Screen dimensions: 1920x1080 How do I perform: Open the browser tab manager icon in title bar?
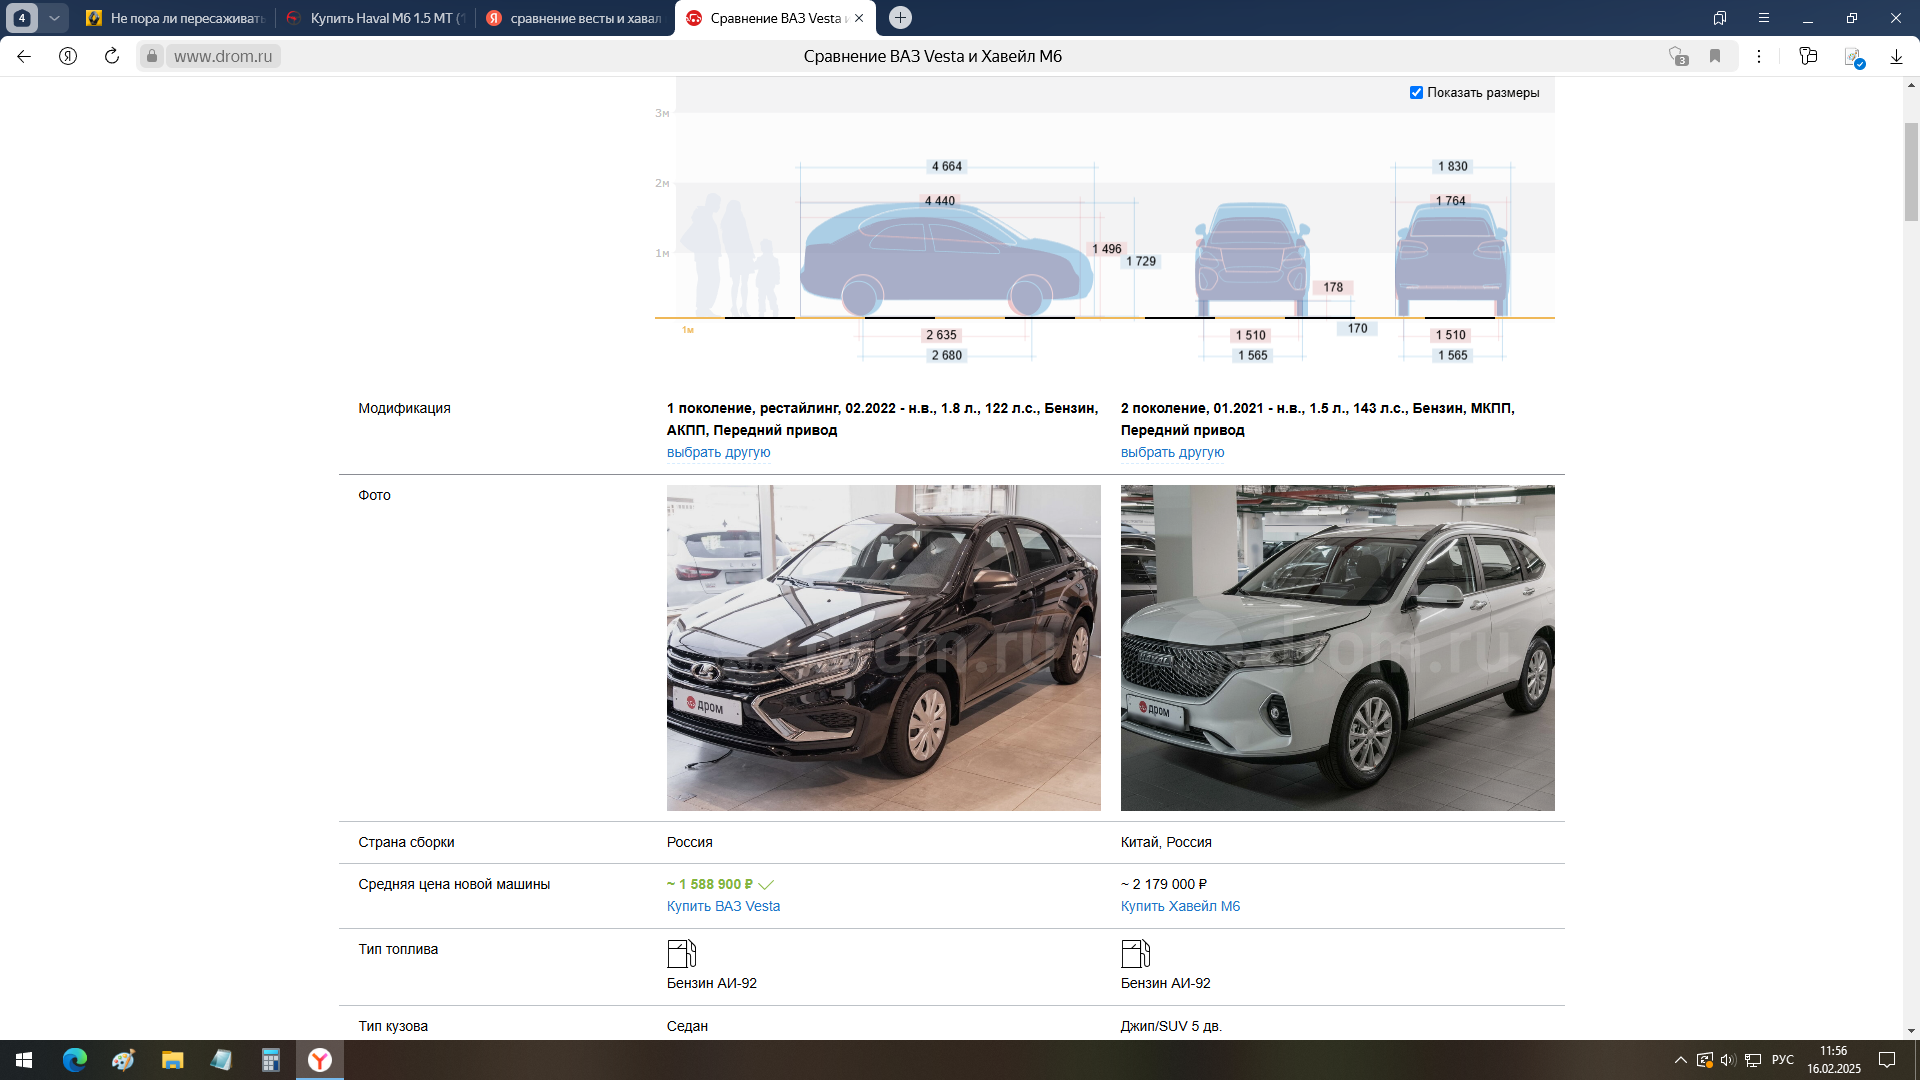[x=1720, y=18]
